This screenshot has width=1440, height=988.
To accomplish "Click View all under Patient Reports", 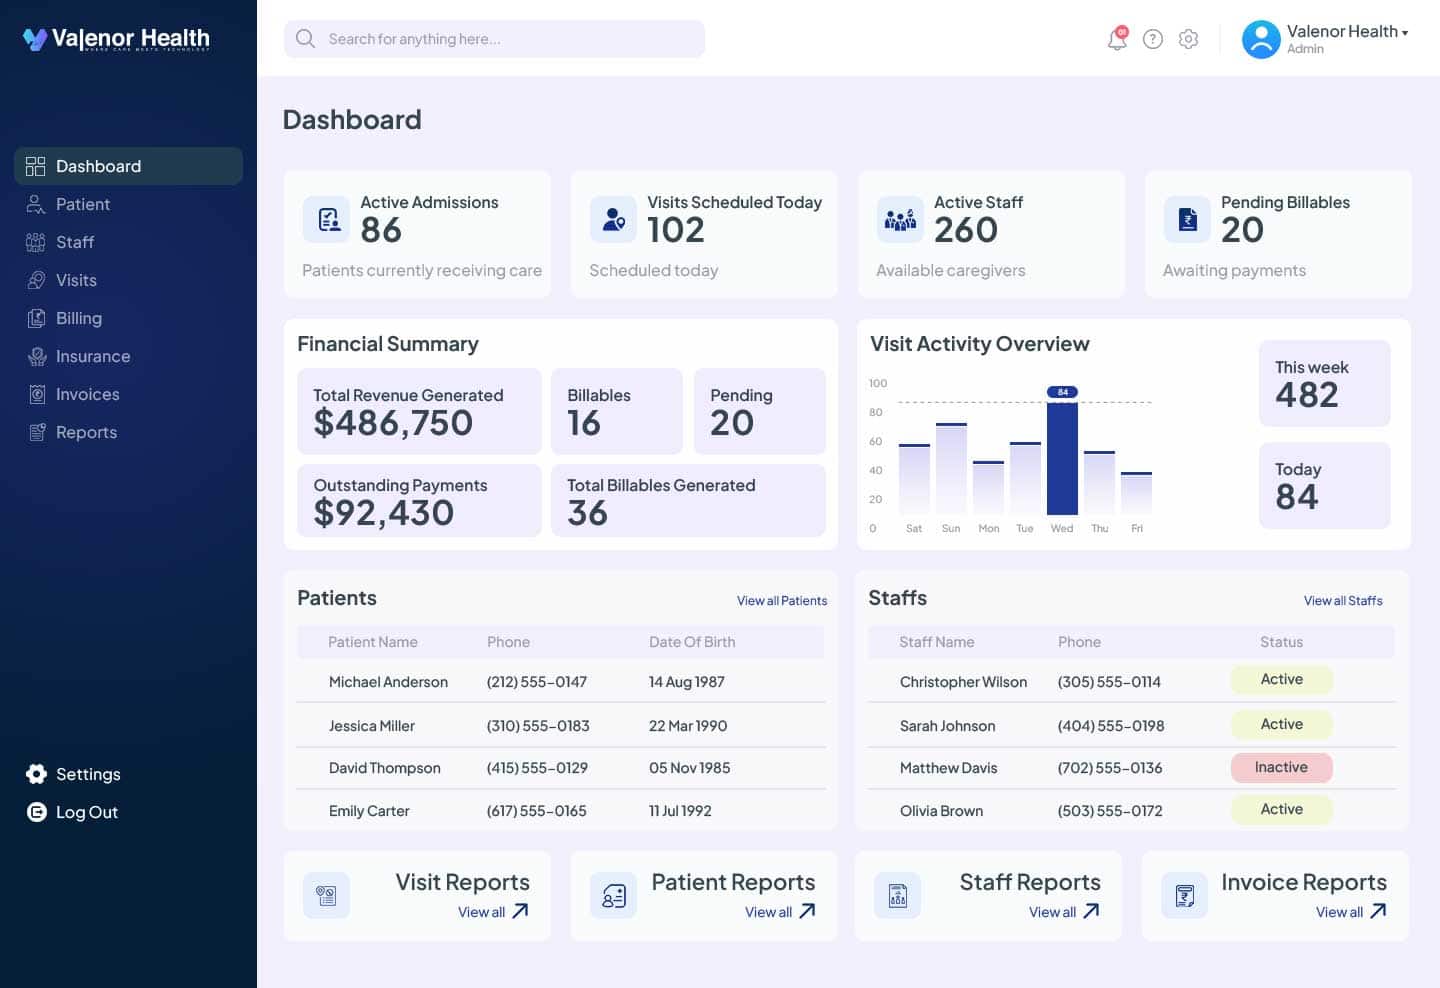I will 768,912.
